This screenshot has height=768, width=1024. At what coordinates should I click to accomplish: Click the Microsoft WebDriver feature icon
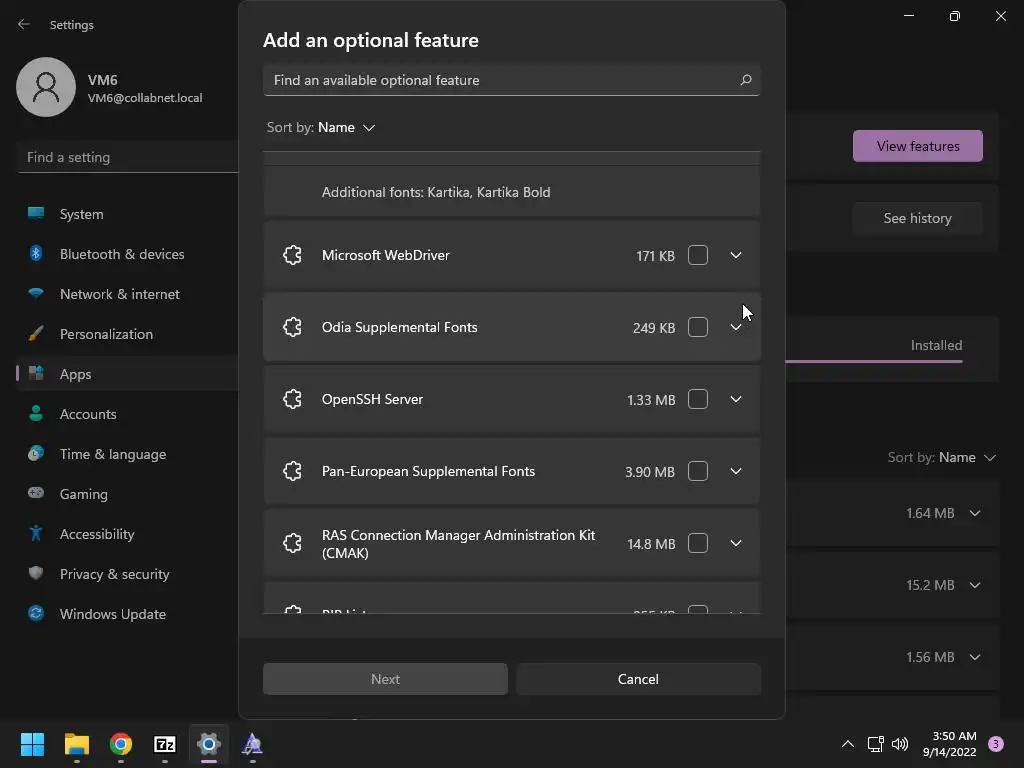292,255
